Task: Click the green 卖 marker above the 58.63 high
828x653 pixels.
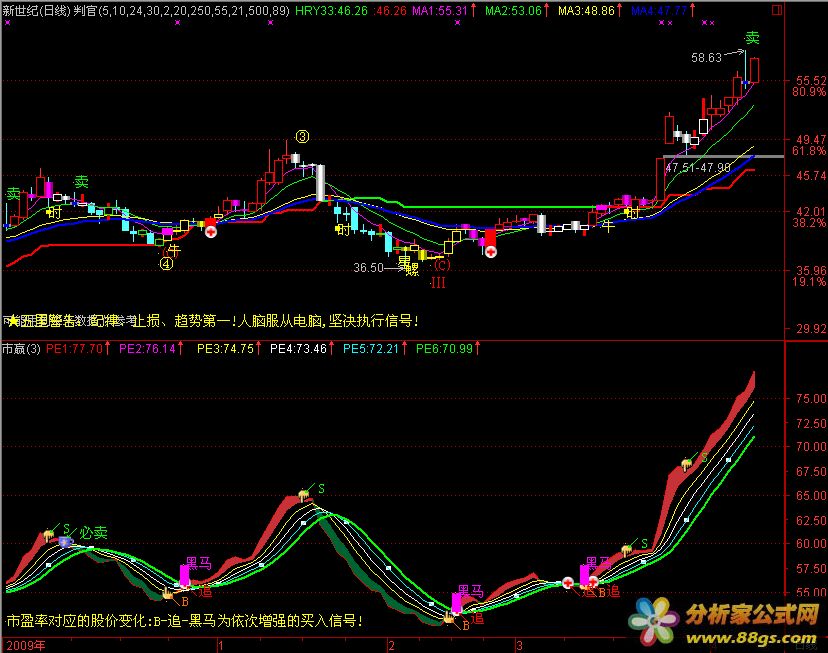Action: tap(752, 37)
